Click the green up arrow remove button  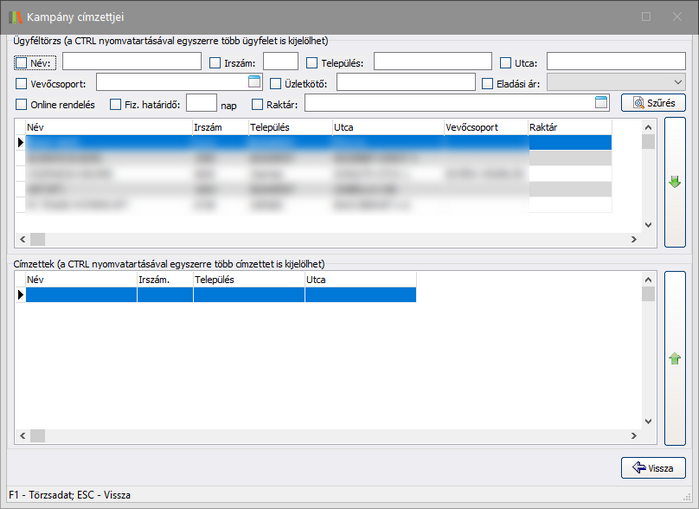click(x=674, y=358)
